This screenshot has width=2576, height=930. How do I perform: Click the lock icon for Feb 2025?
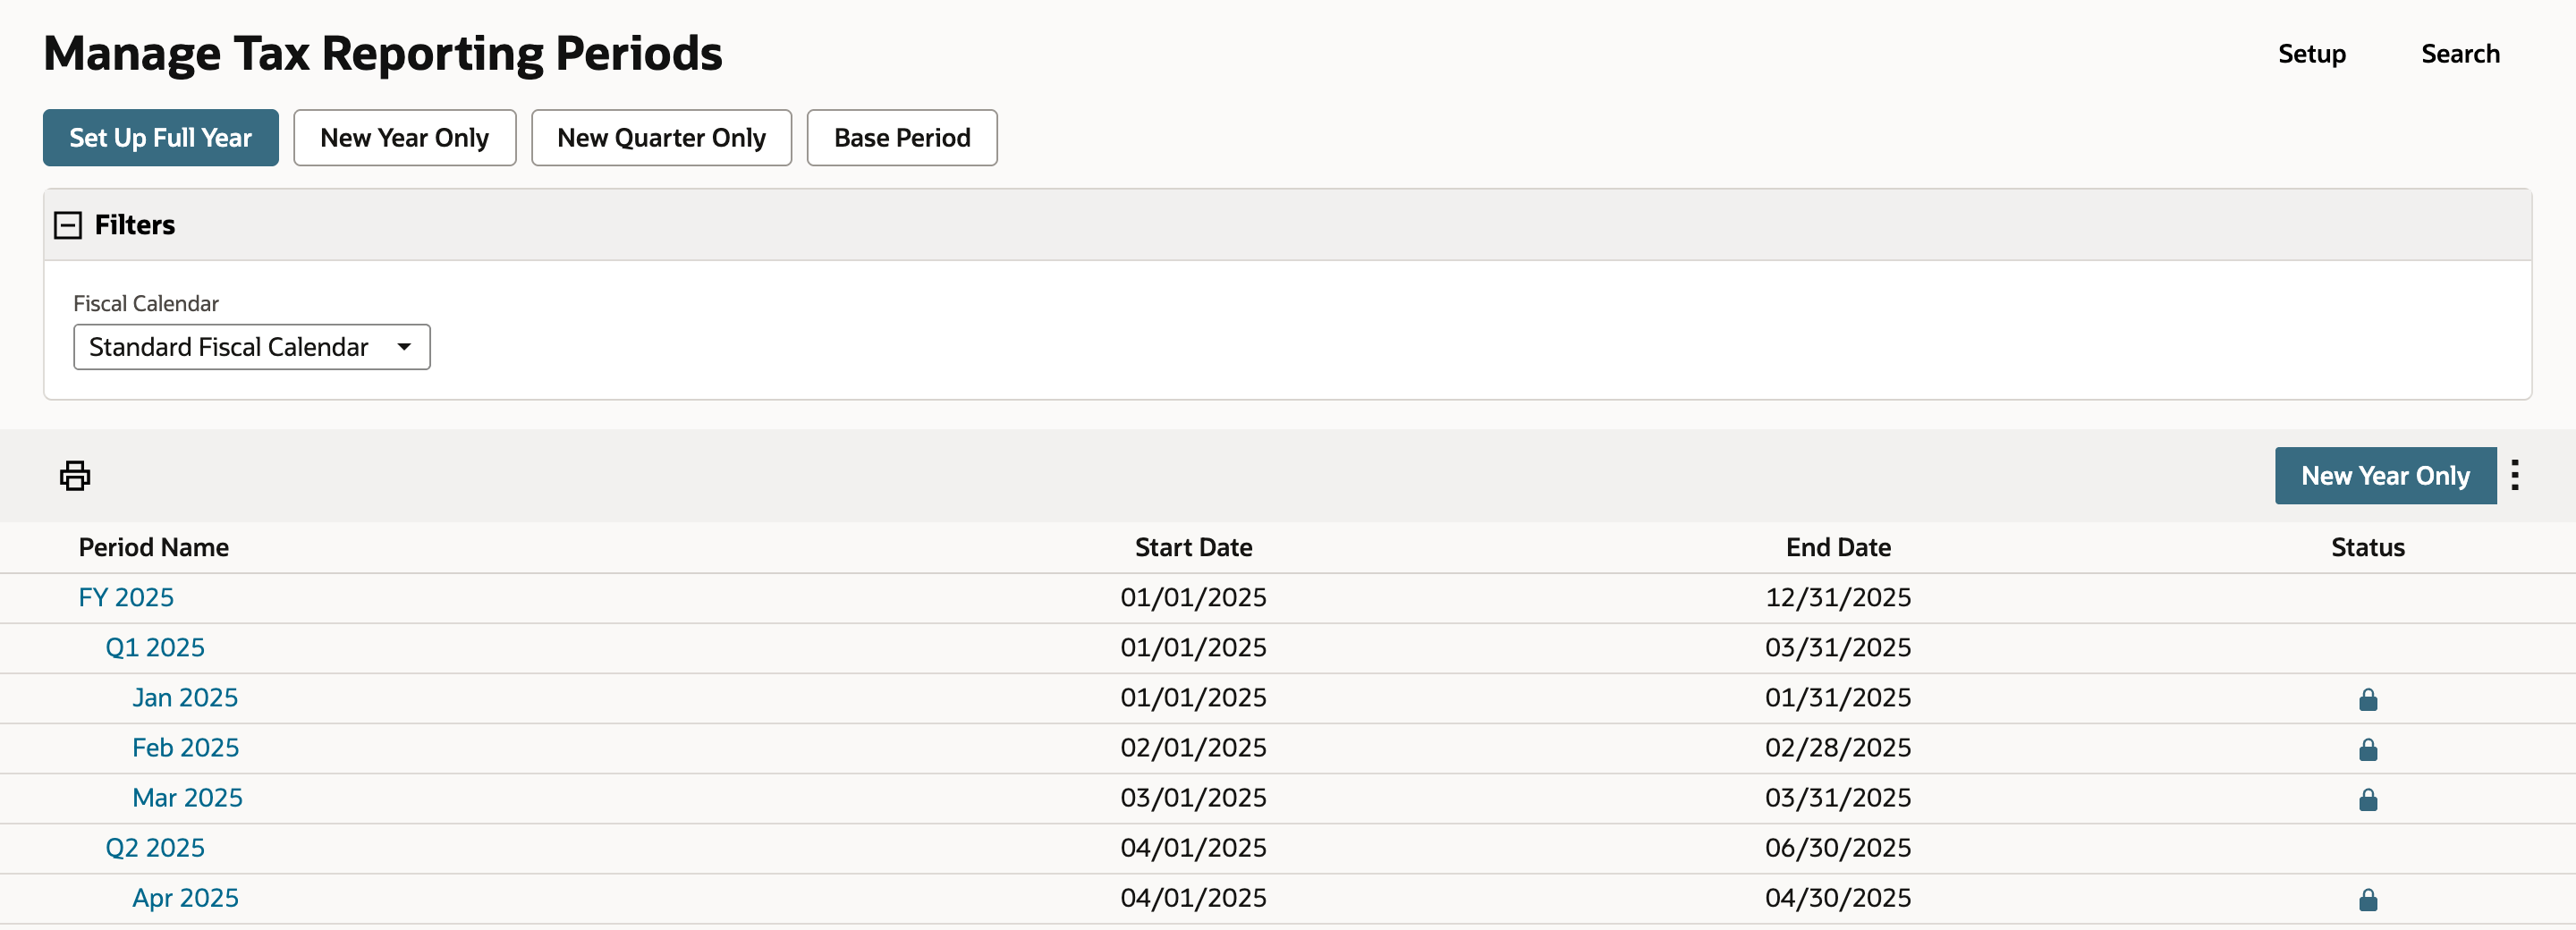click(2367, 749)
